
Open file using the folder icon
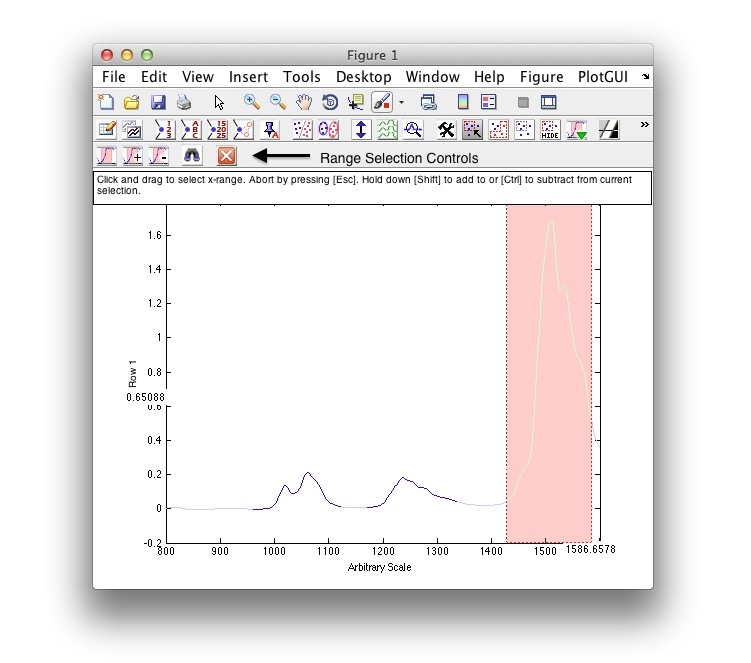131,102
